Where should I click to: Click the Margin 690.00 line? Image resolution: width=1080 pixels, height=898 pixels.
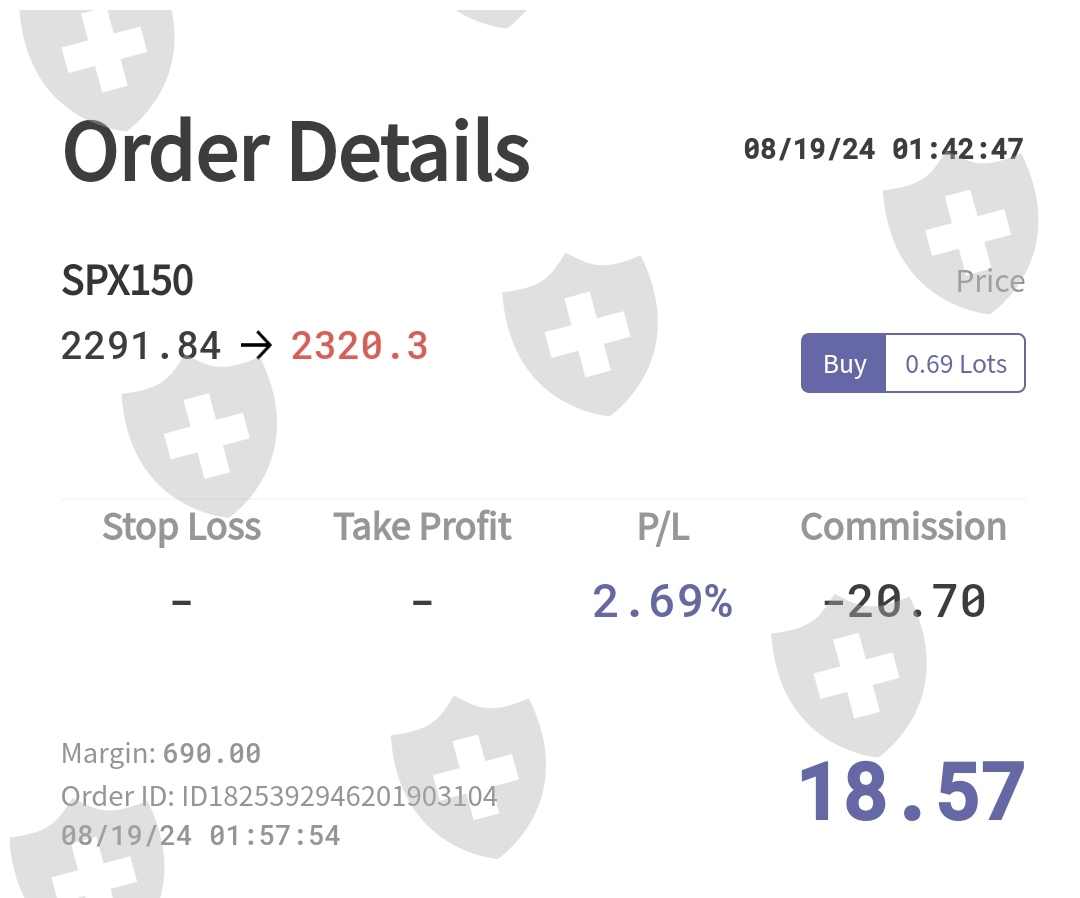(x=161, y=753)
